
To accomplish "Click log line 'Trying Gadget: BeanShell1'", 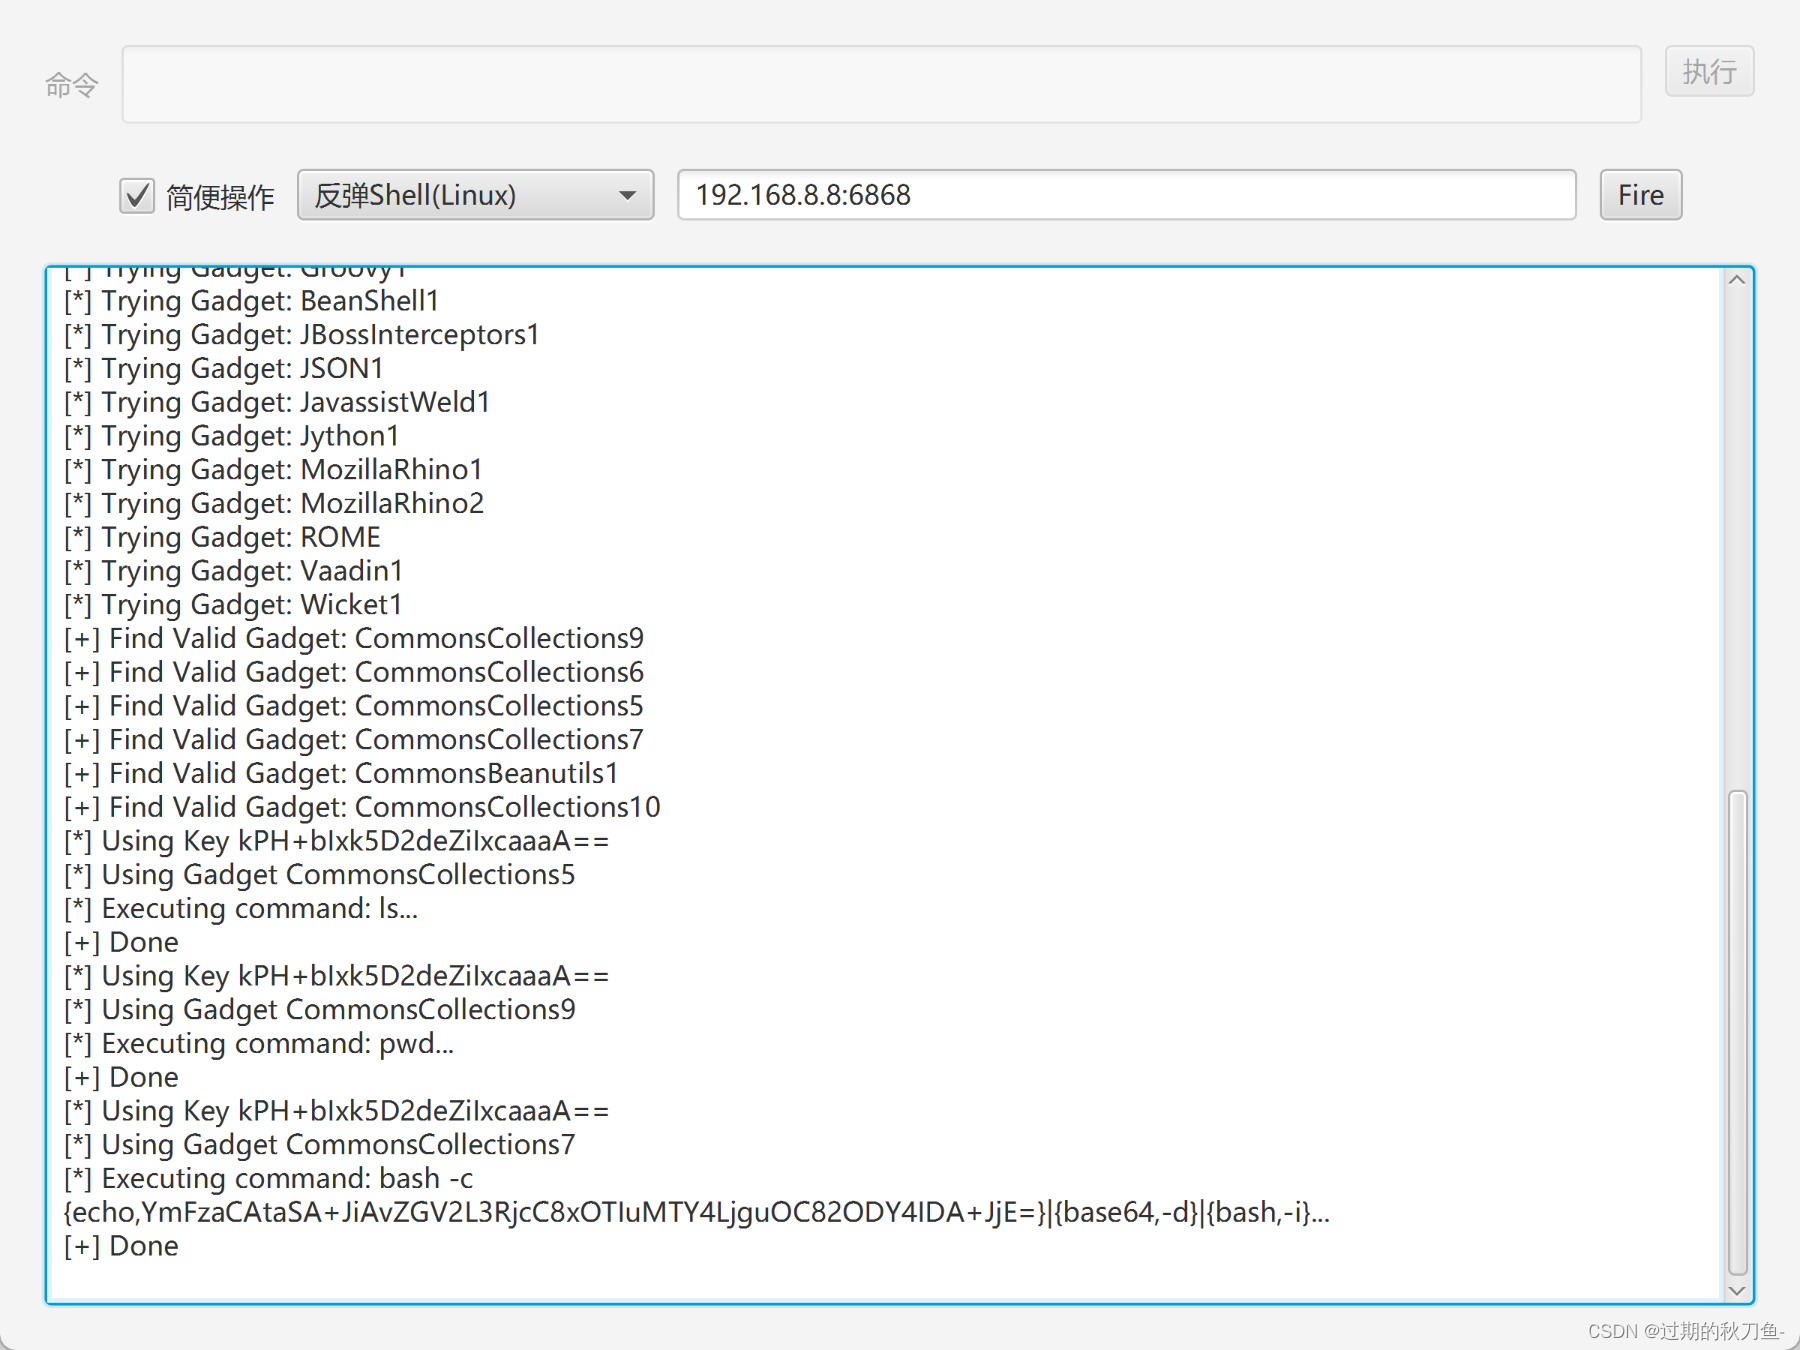I will click(251, 301).
